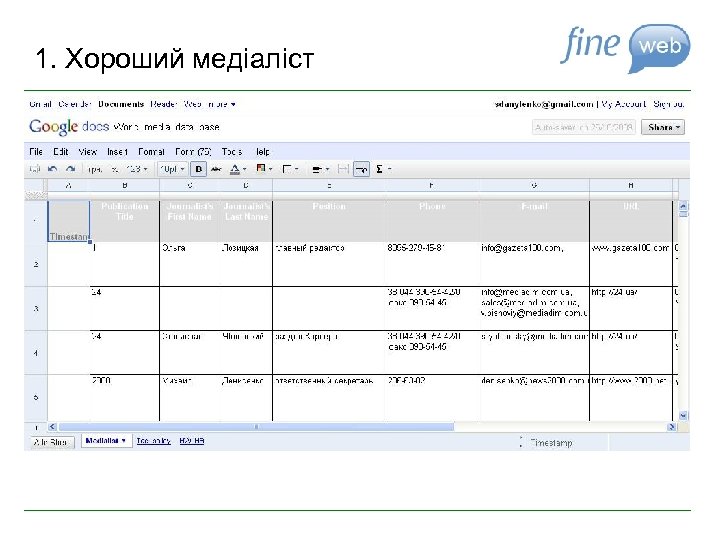Undo the last action

(x=52, y=169)
